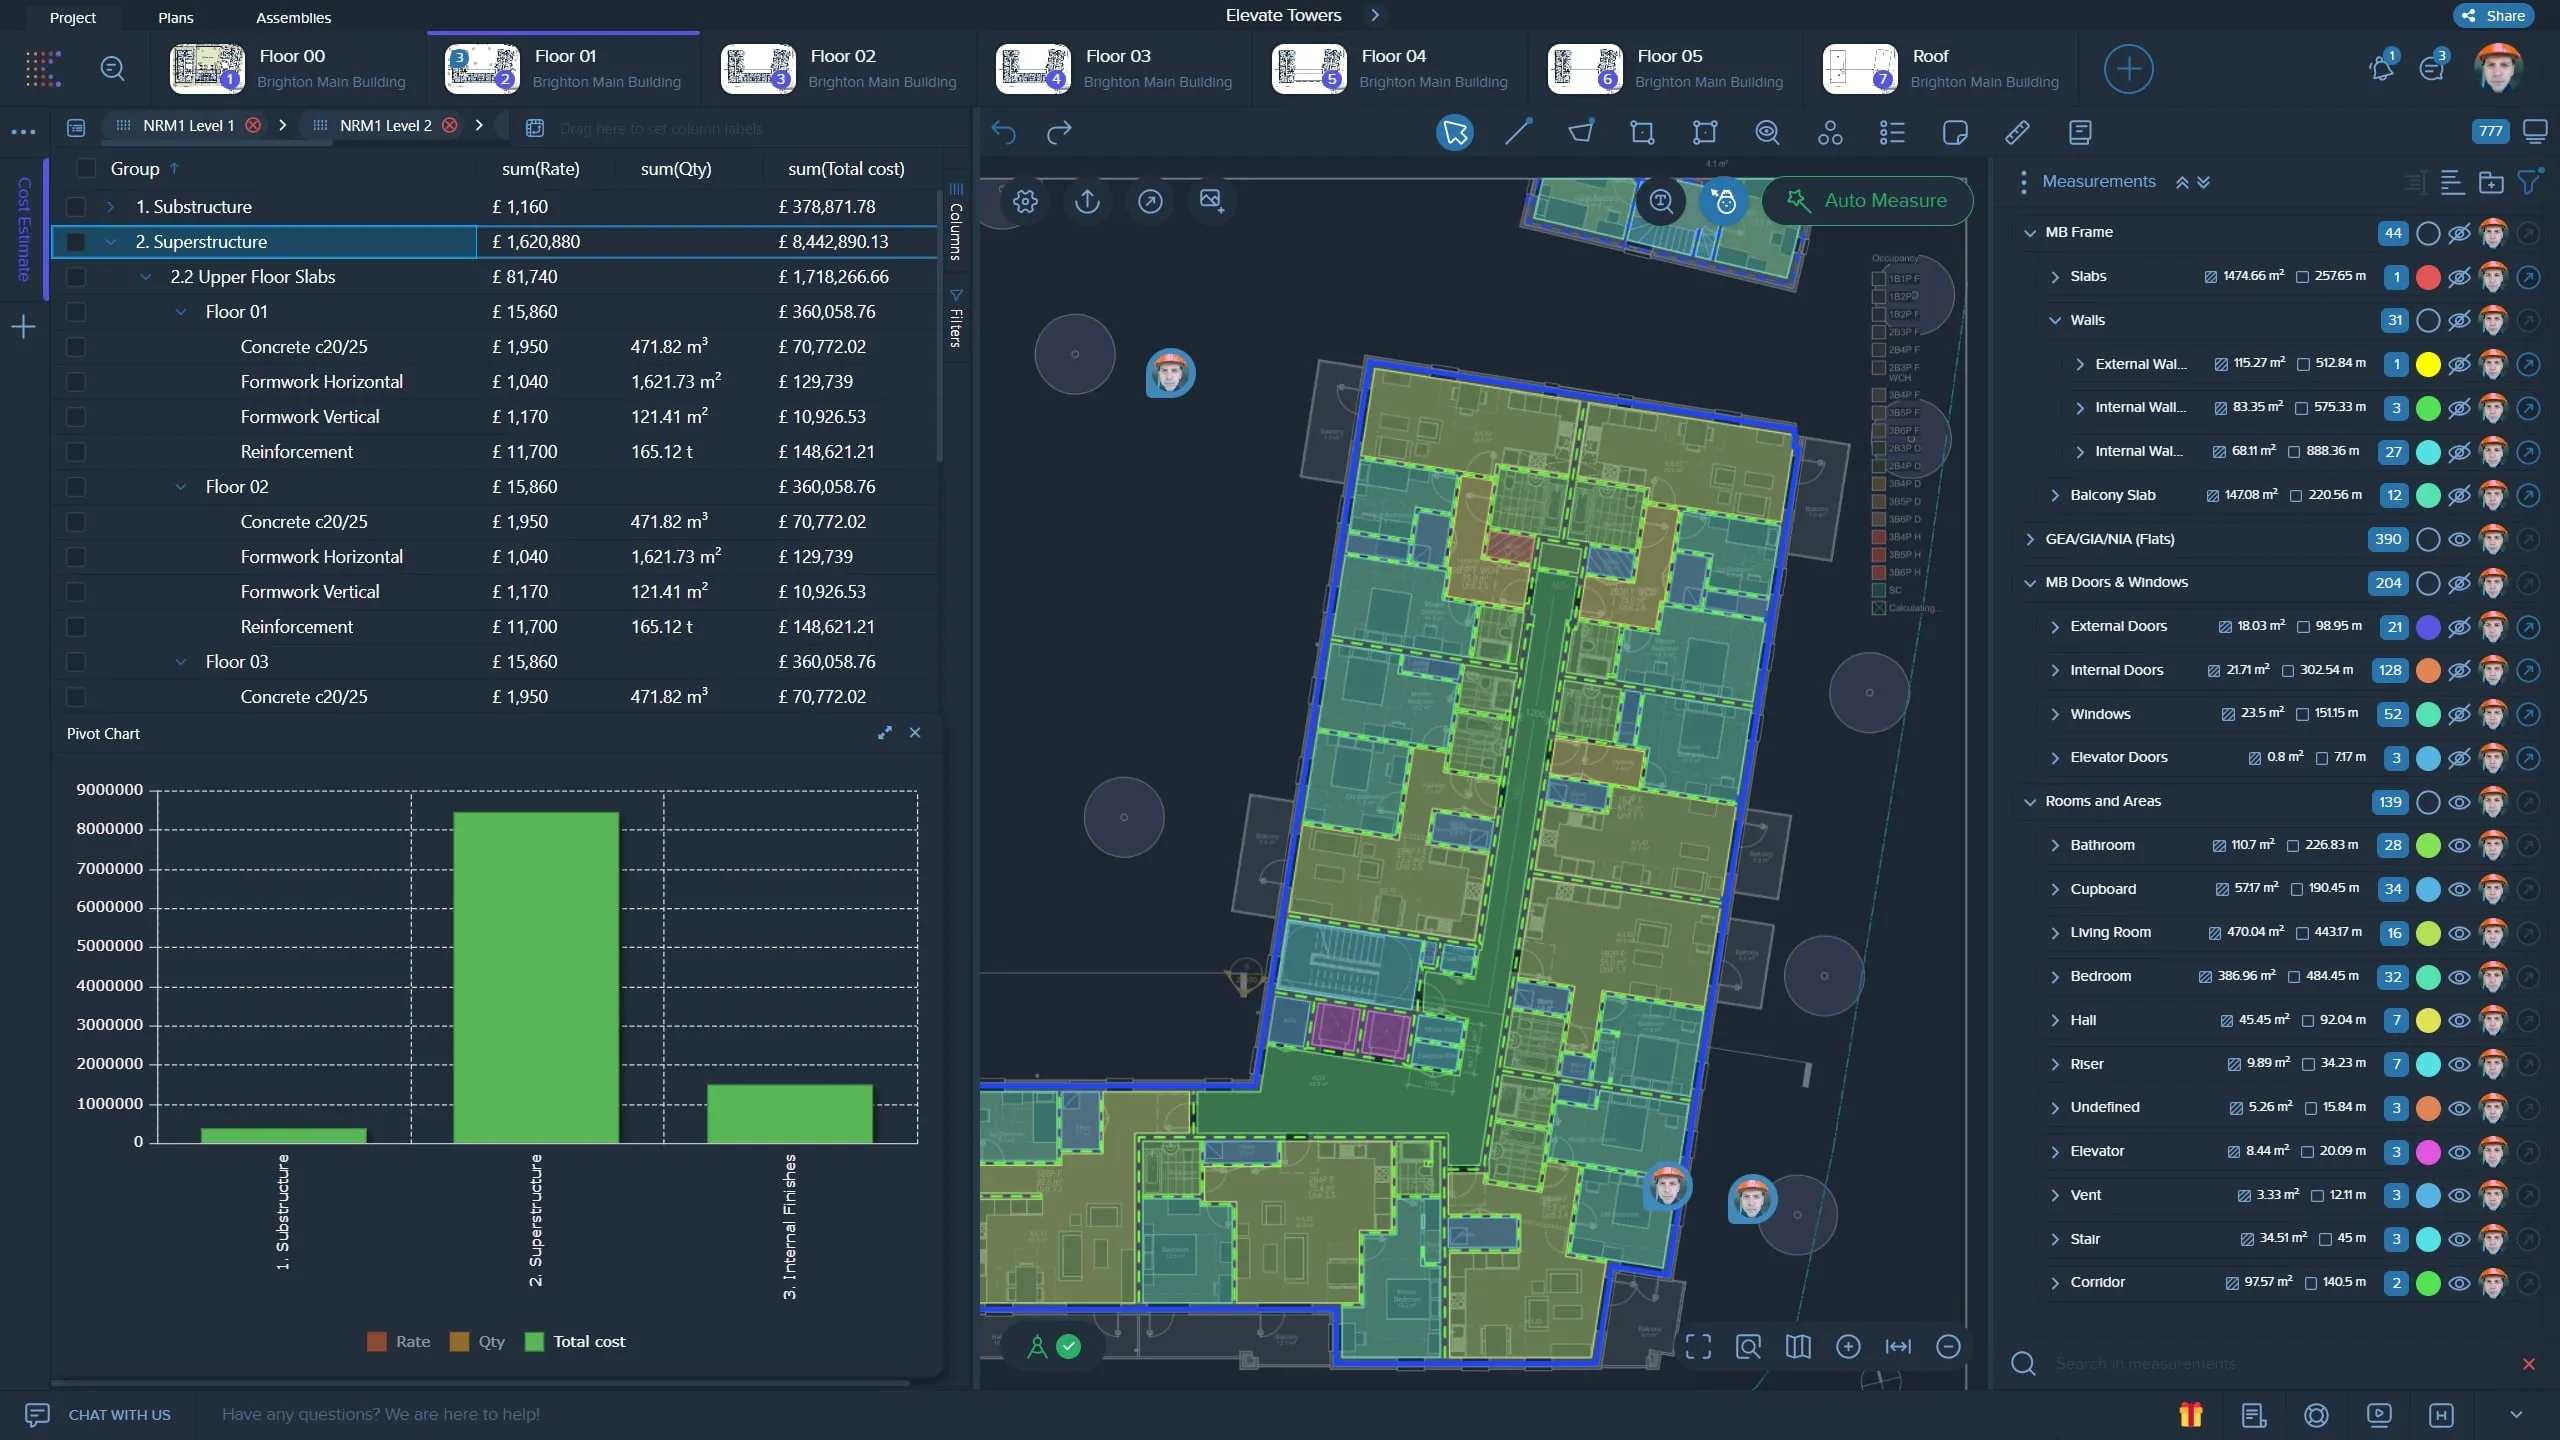Collapse the MB Doors & Windows section

coord(2031,582)
